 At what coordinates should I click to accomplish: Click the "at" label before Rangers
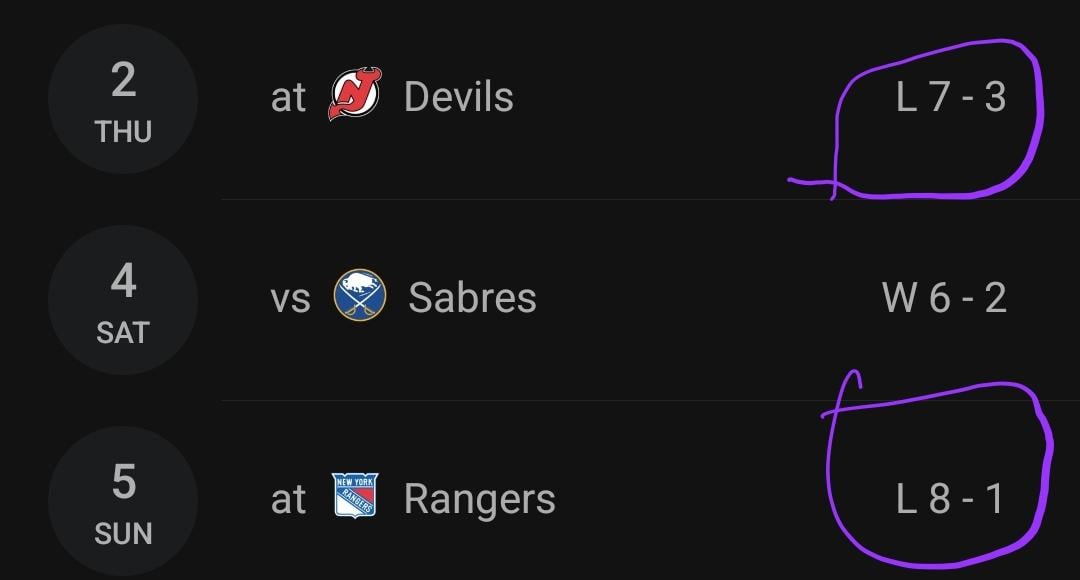pos(288,499)
